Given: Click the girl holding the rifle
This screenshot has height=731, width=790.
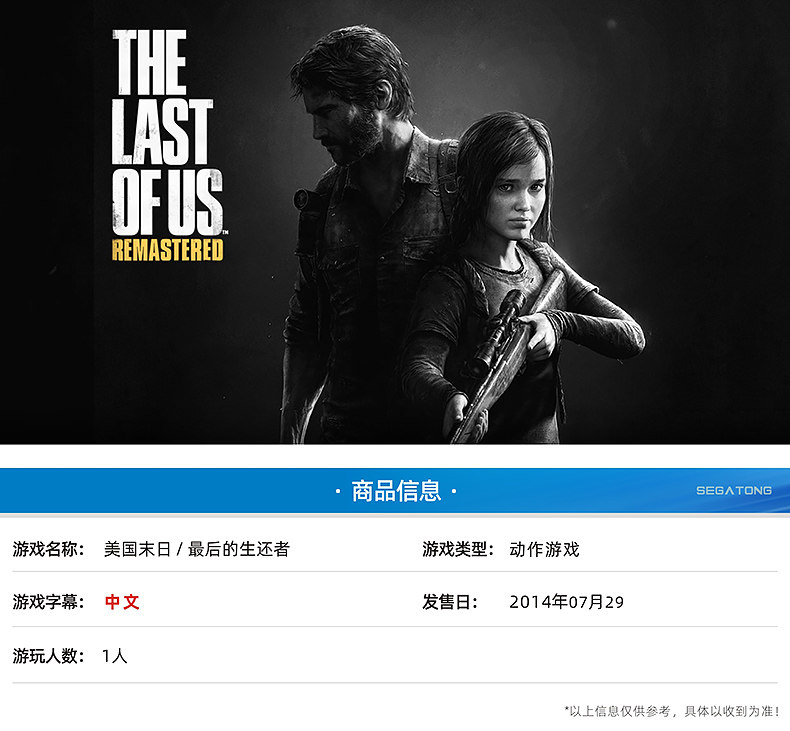Looking at the screenshot, I should 519,277.
